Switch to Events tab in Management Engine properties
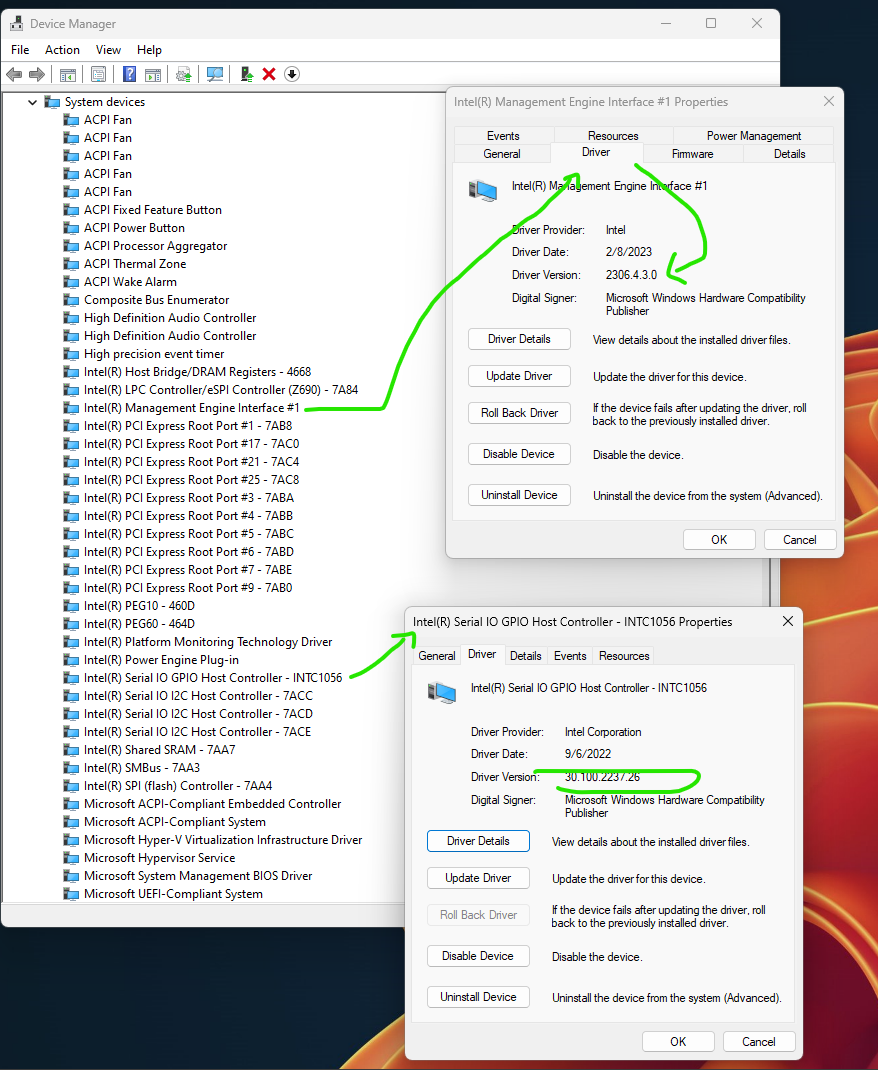The image size is (878, 1070). [503, 136]
